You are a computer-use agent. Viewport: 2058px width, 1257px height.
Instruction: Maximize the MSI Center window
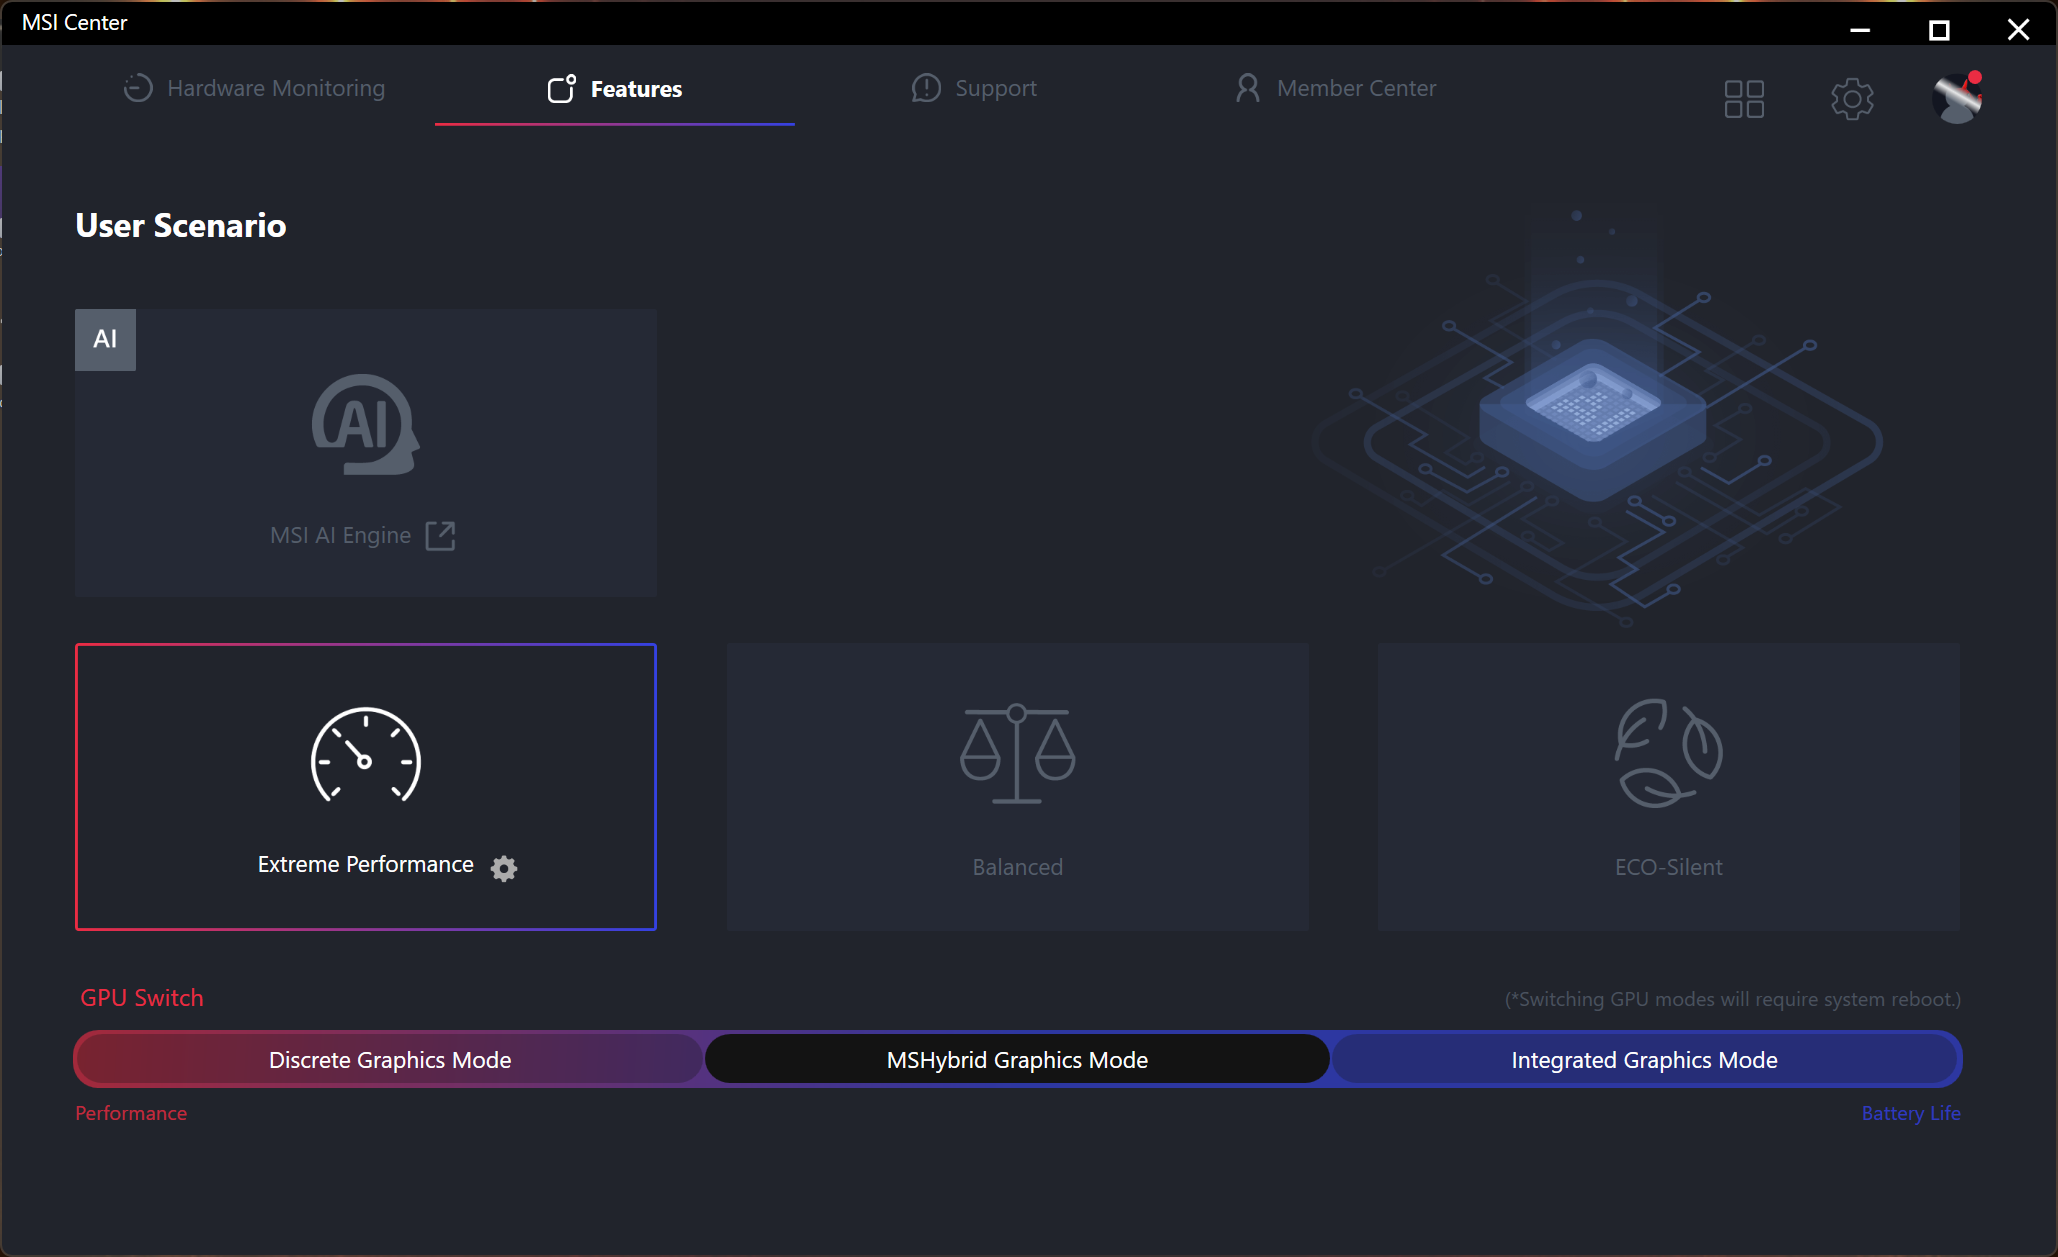tap(1939, 30)
